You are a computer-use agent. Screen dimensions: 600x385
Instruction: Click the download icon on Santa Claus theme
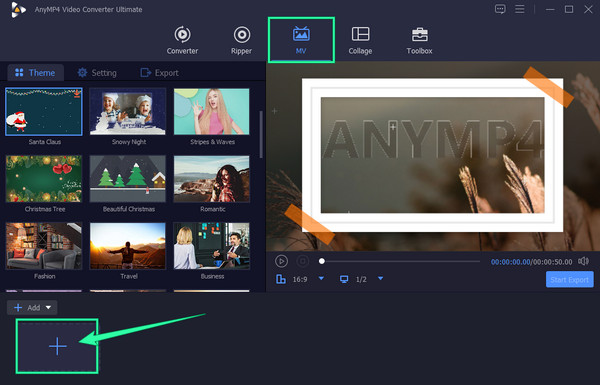[77, 93]
